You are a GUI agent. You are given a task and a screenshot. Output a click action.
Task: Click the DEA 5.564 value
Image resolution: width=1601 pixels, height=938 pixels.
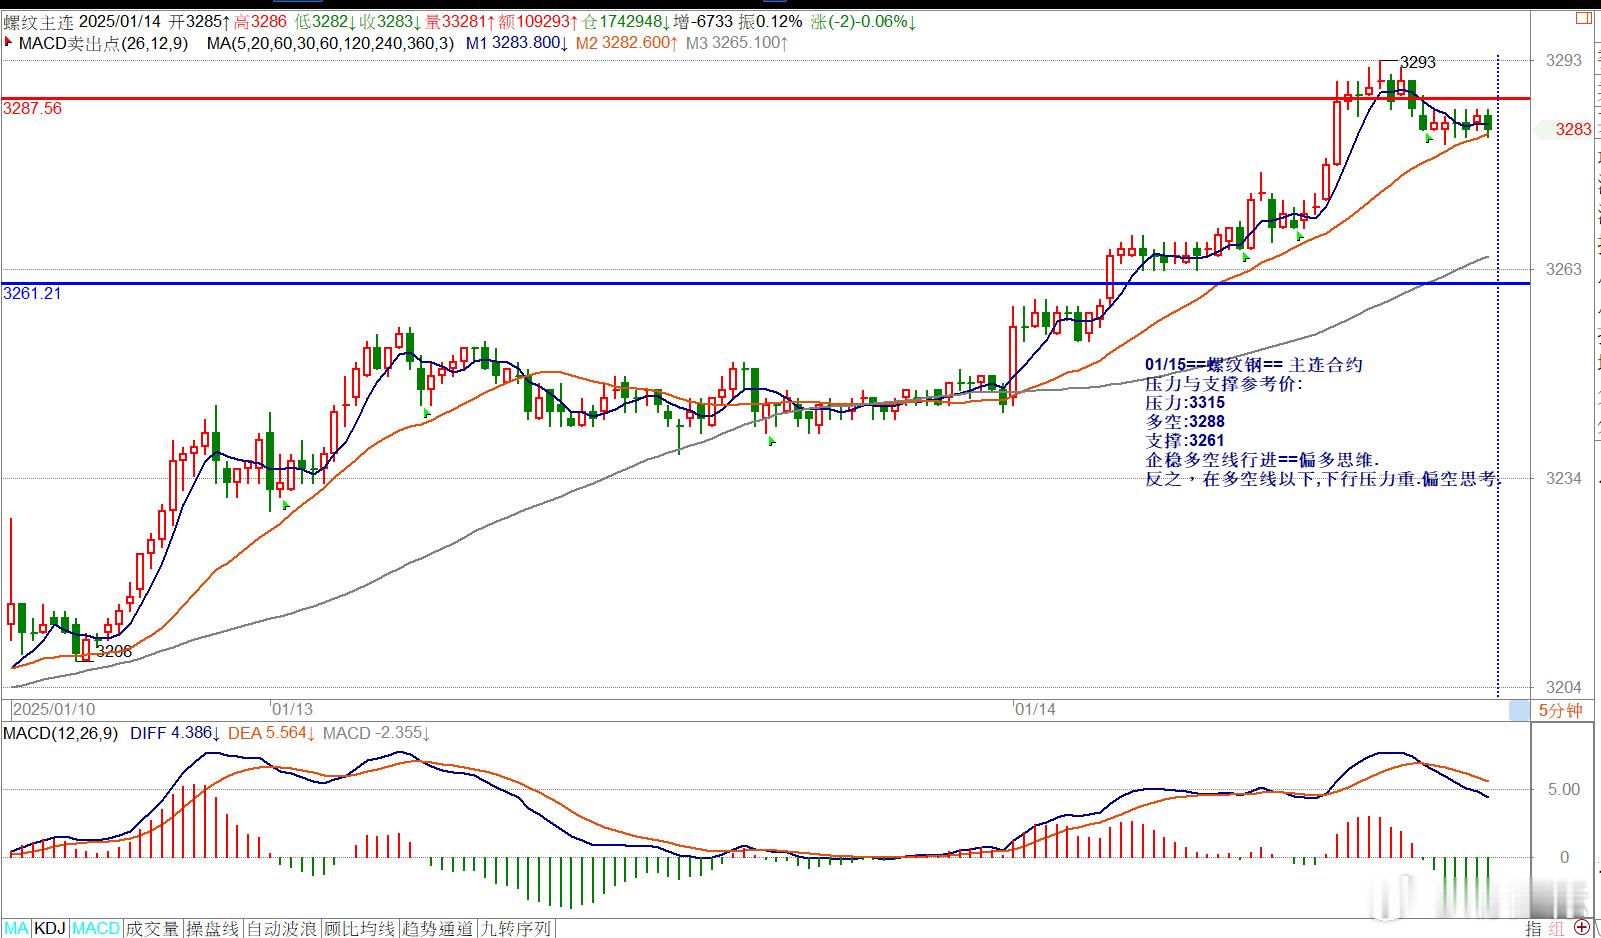[272, 733]
